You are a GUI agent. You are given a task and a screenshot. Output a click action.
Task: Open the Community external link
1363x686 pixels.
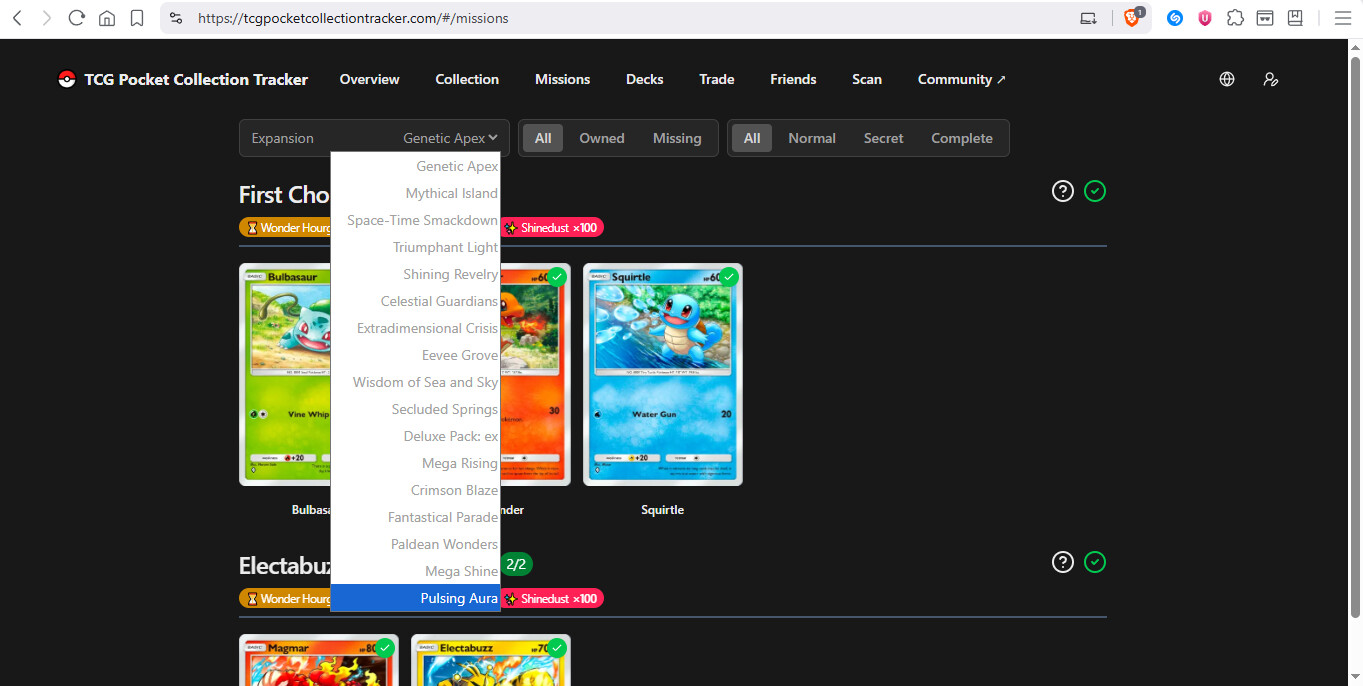[x=962, y=79]
